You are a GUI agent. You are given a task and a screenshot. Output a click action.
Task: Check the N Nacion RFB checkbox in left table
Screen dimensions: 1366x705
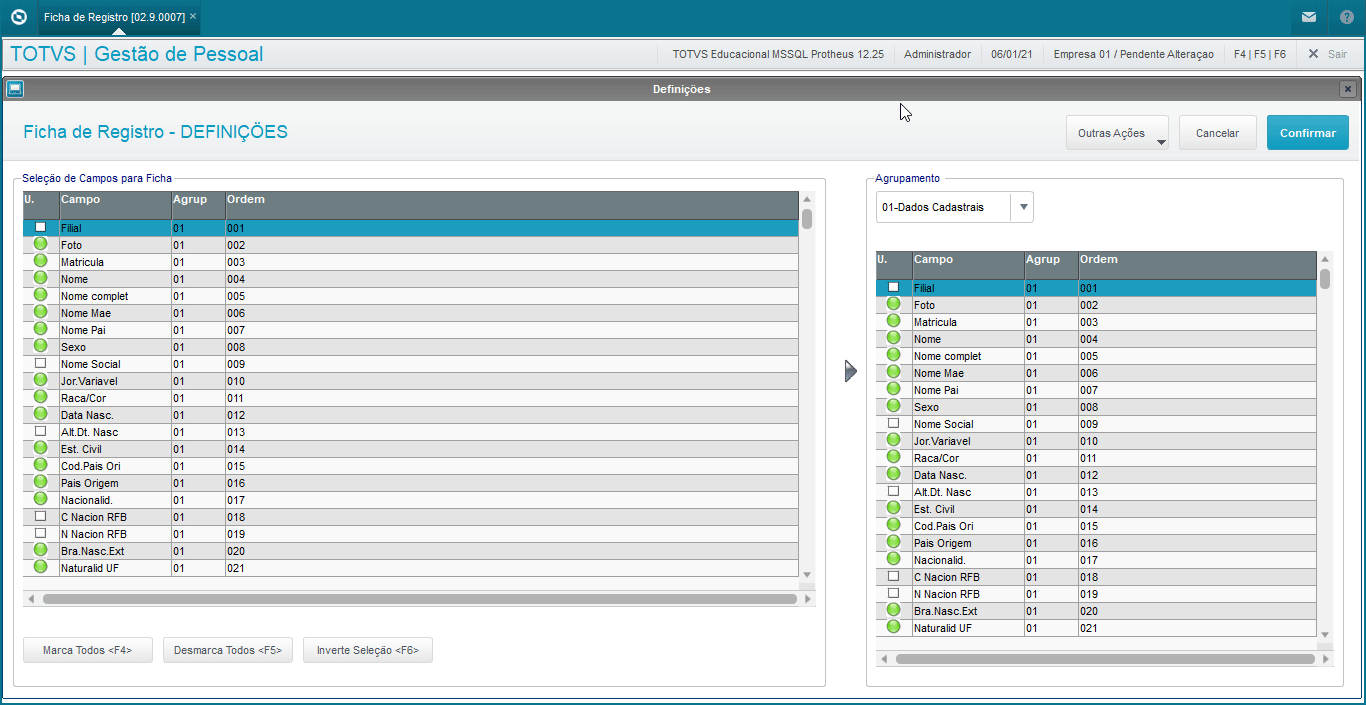tap(41, 533)
